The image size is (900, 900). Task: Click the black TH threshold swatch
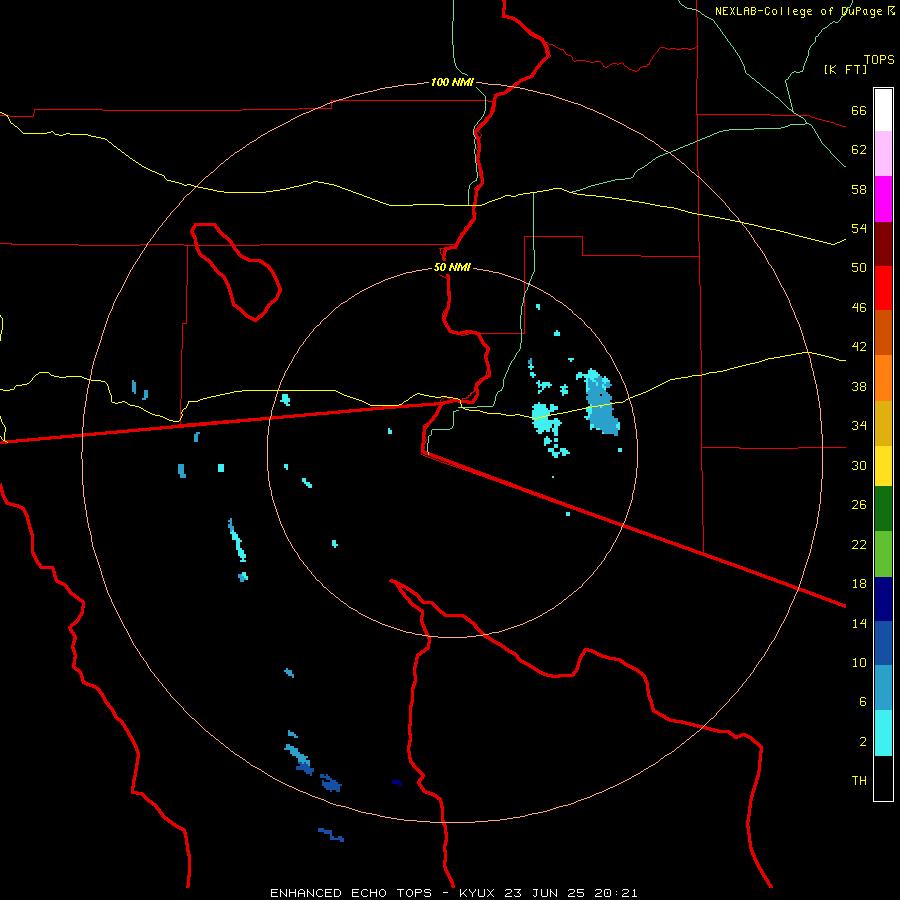click(x=883, y=778)
